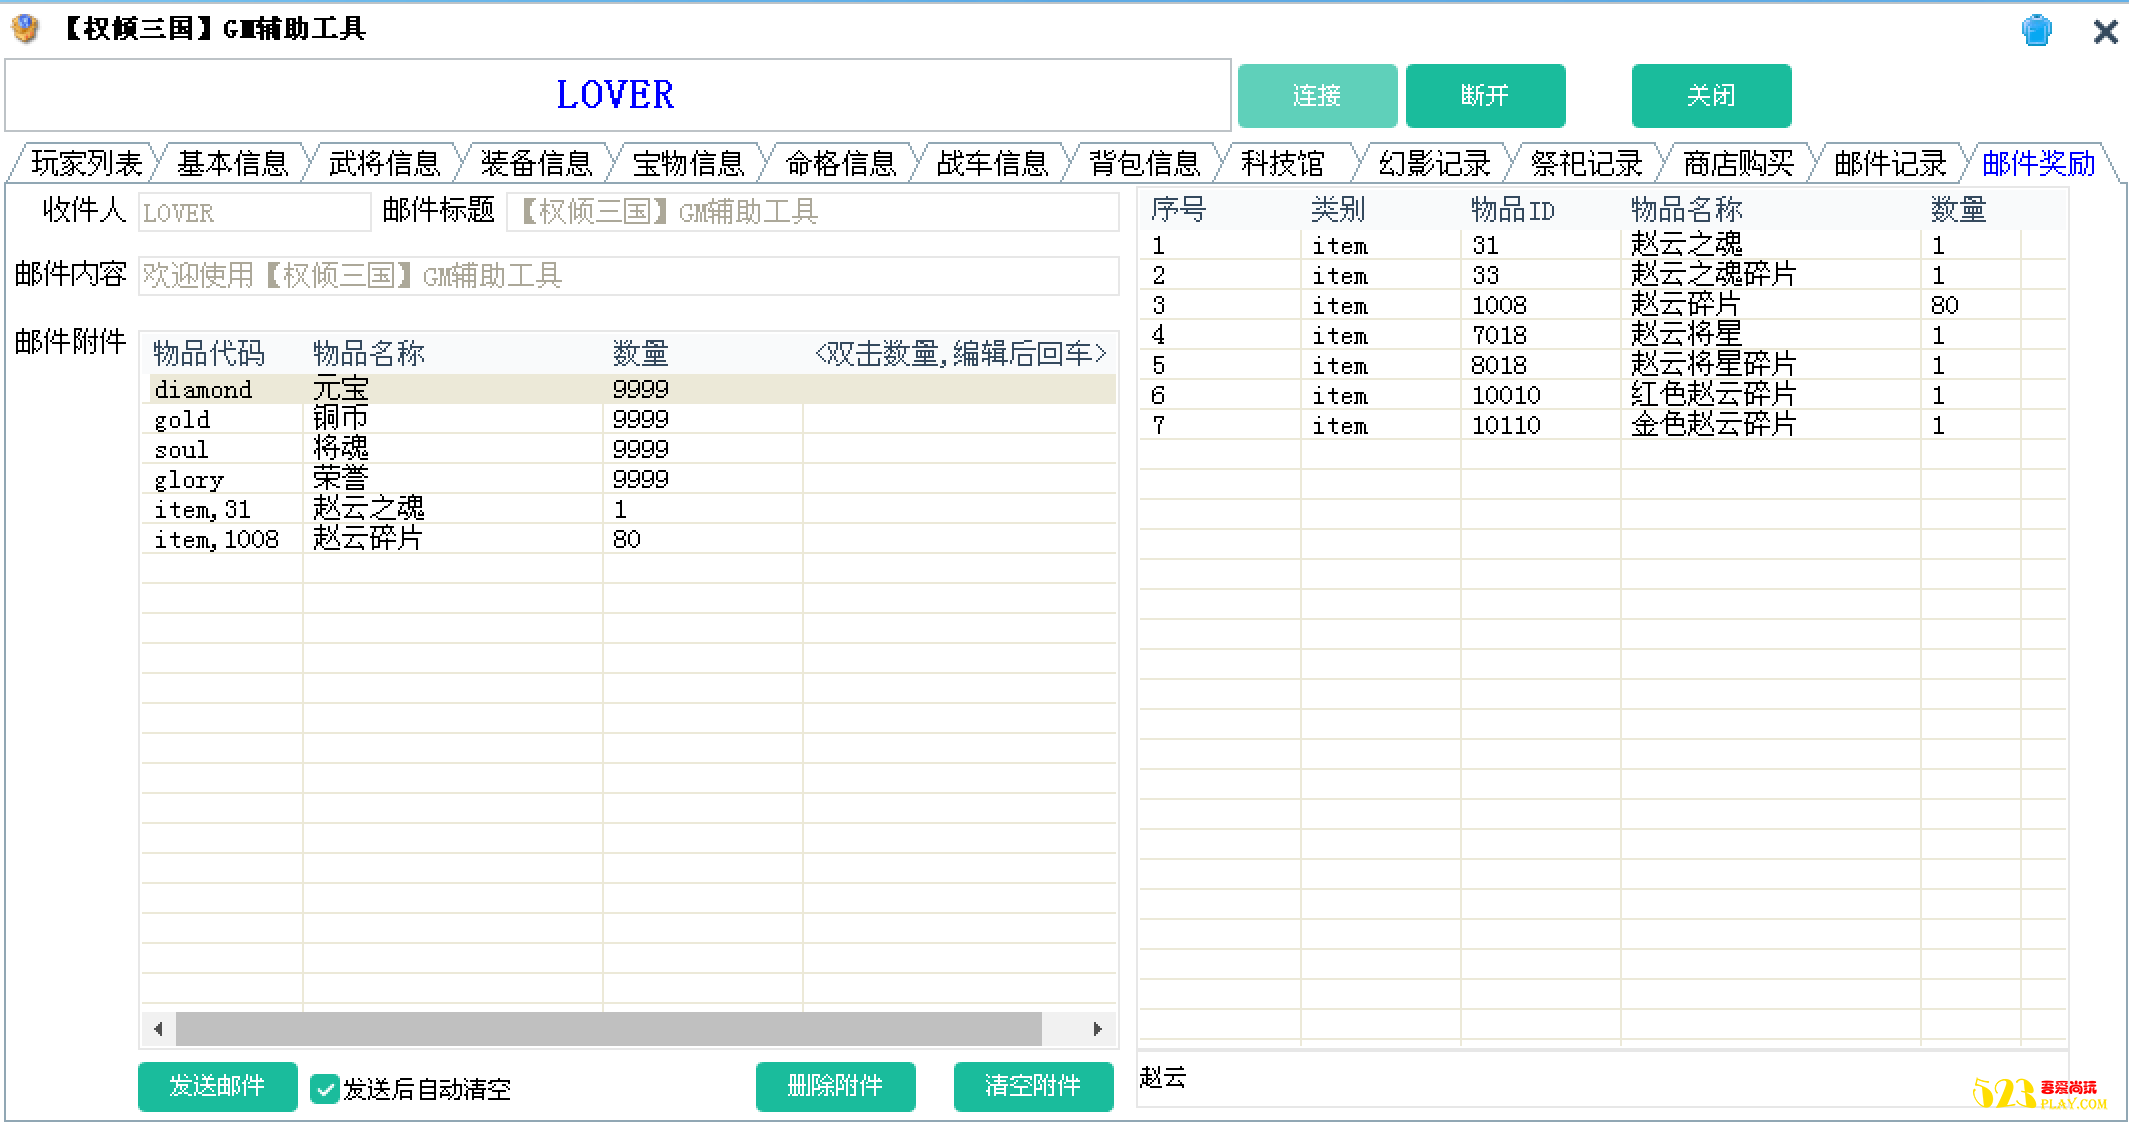Image resolution: width=2129 pixels, height=1126 pixels.
Task: Close the GM tool window
Action: click(x=2105, y=31)
